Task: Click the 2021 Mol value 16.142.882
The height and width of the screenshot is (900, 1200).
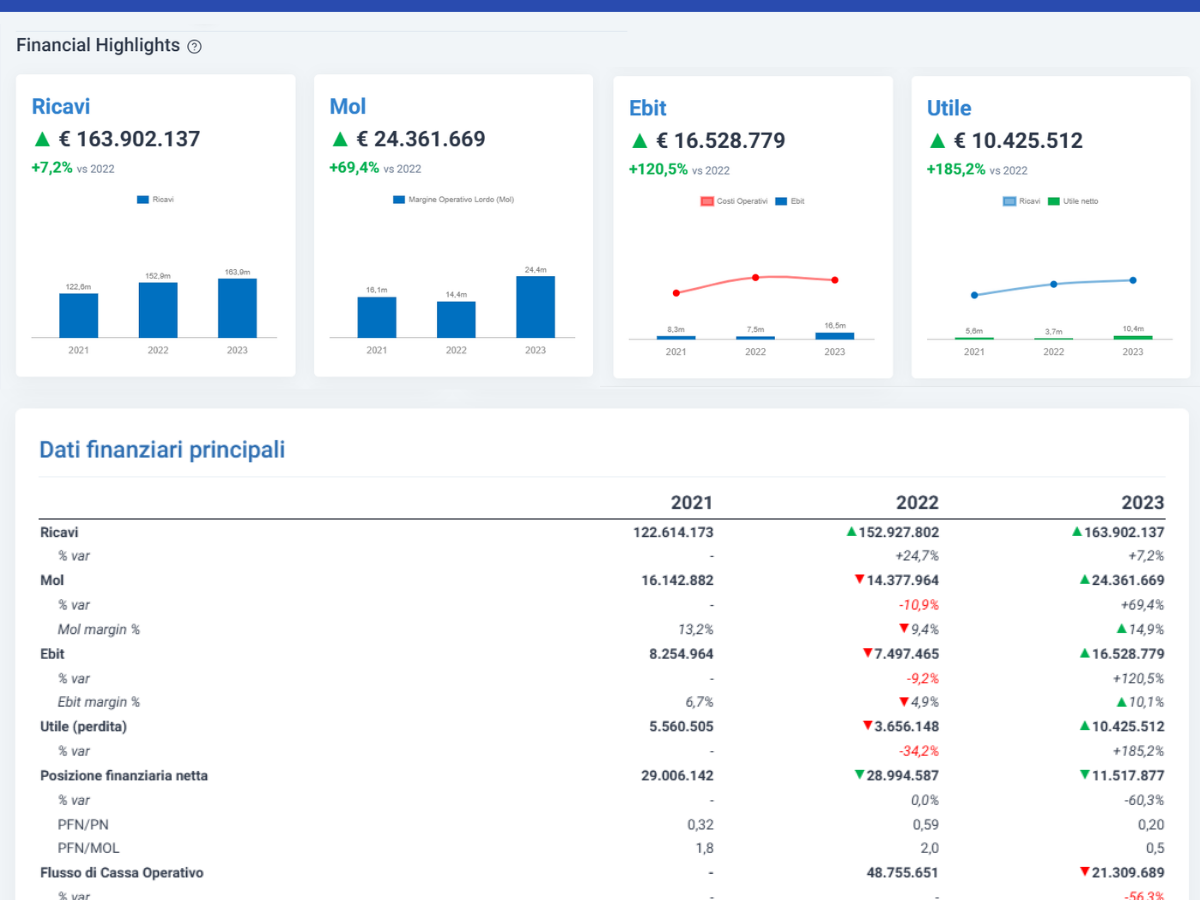Action: coord(677,580)
